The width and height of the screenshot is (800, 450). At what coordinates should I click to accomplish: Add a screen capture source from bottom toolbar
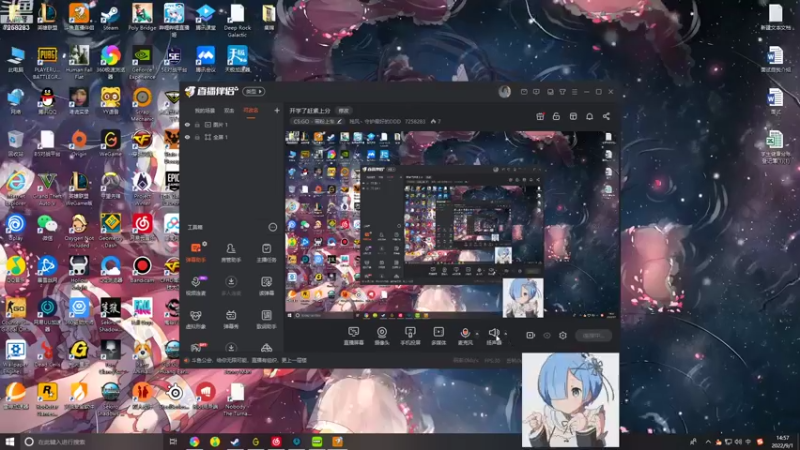(354, 336)
